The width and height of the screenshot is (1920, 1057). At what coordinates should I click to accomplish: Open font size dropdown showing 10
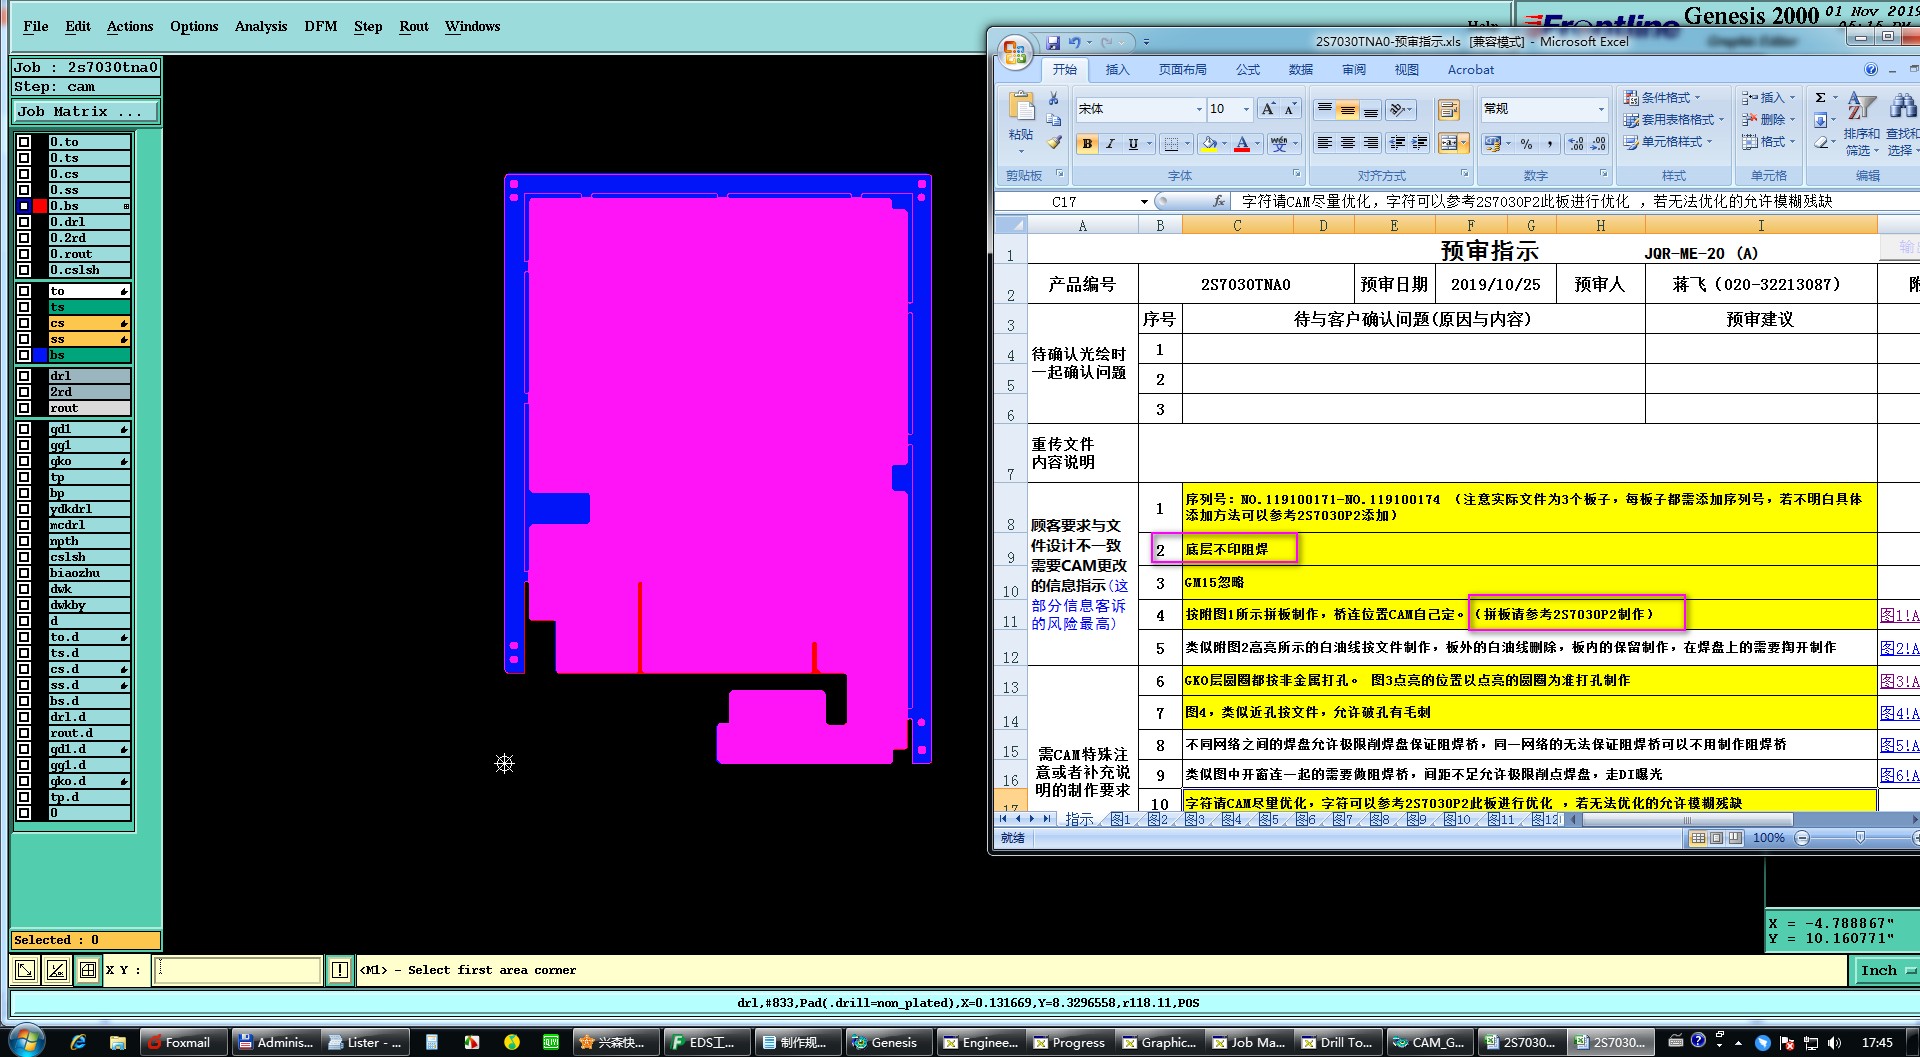click(1246, 109)
